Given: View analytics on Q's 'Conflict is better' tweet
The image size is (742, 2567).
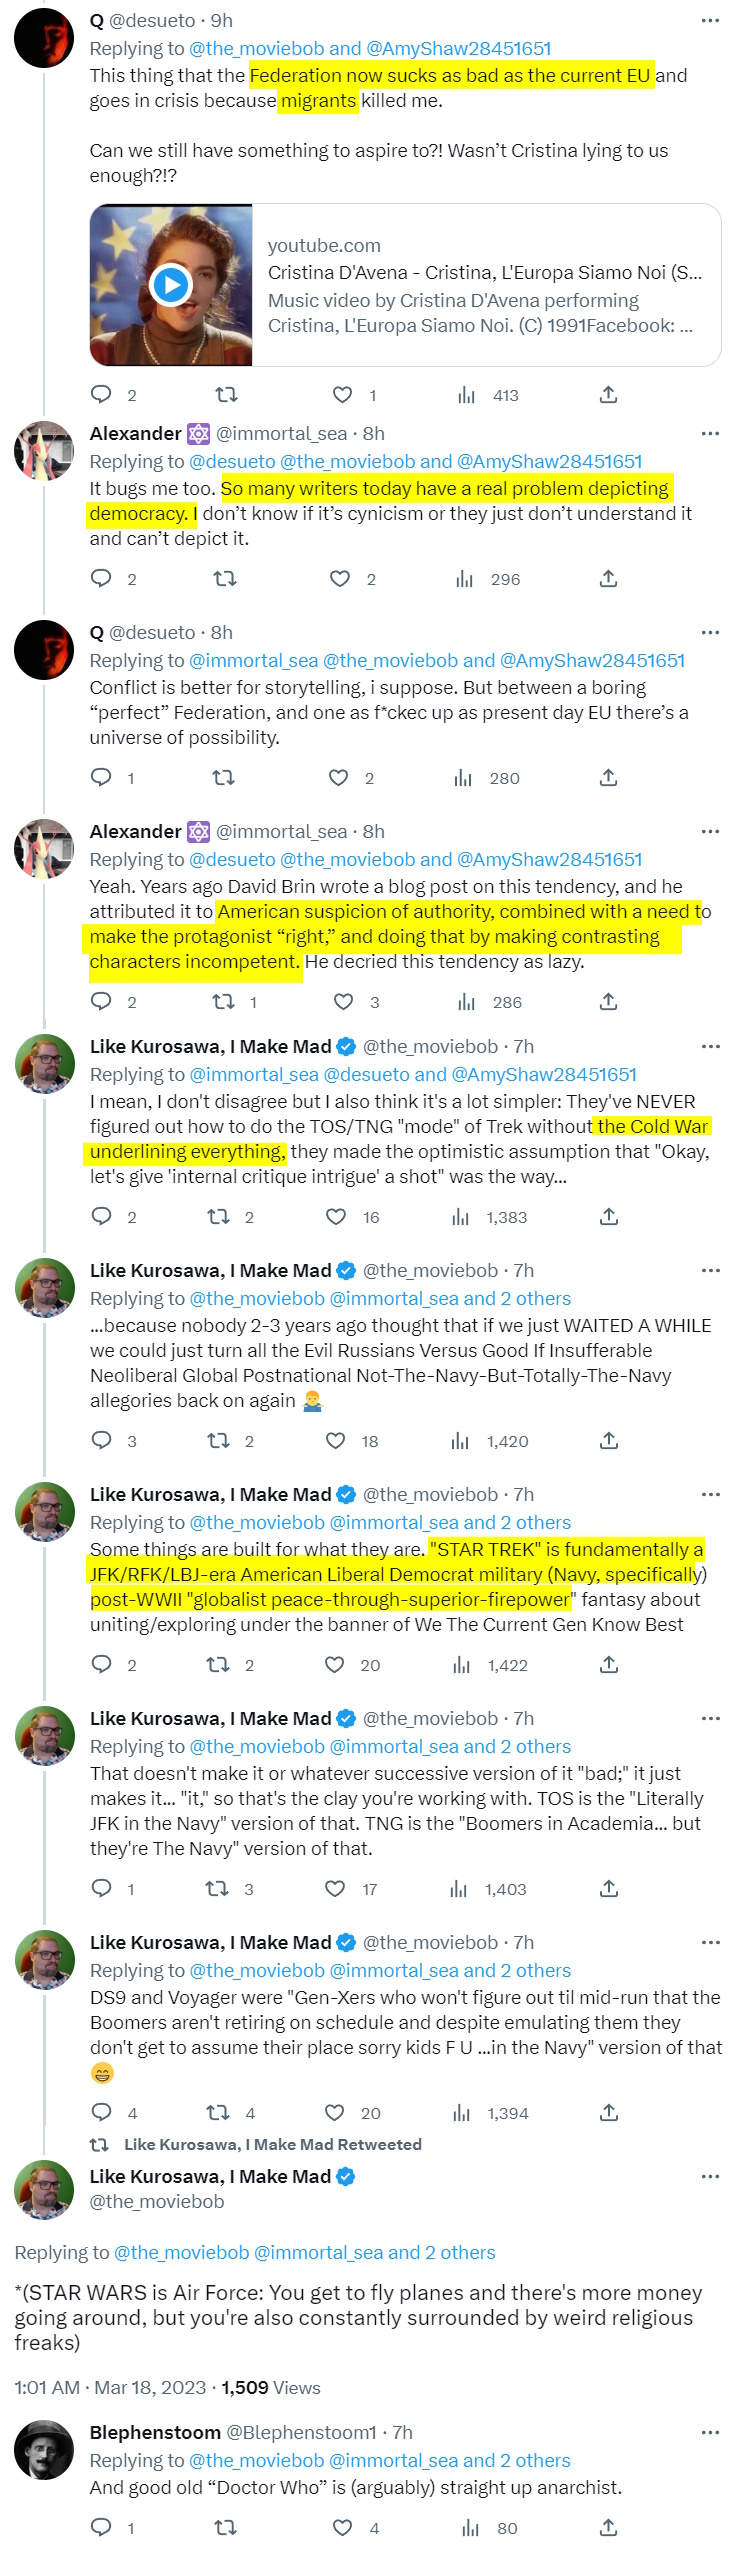Looking at the screenshot, I should [x=463, y=777].
